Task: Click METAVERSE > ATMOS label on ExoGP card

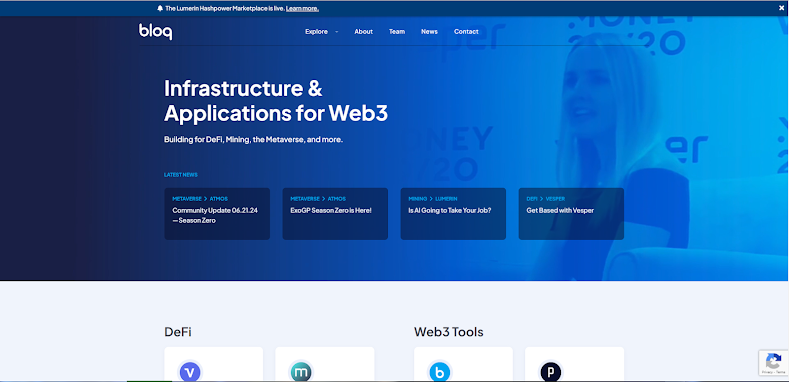Action: [x=318, y=199]
